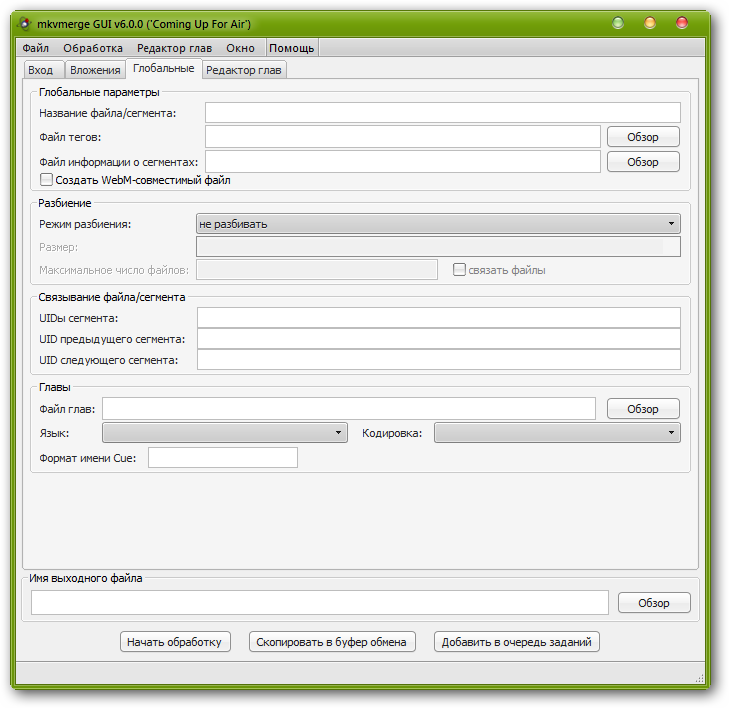Viewport: 729px width, 708px height.
Task: Click Скопировать в буфер обмена button
Action: [x=332, y=642]
